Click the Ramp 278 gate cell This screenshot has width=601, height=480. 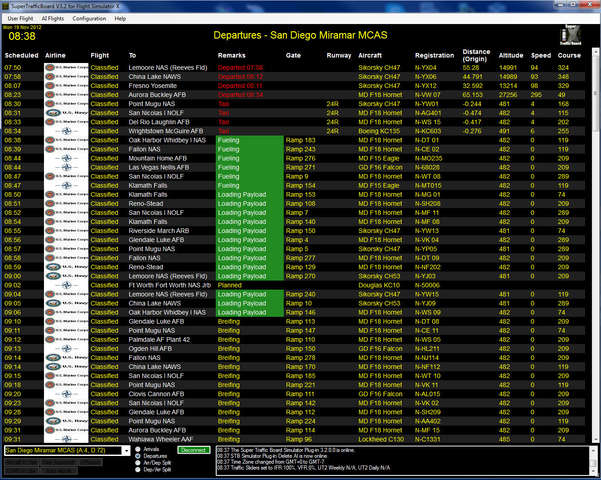[300, 358]
